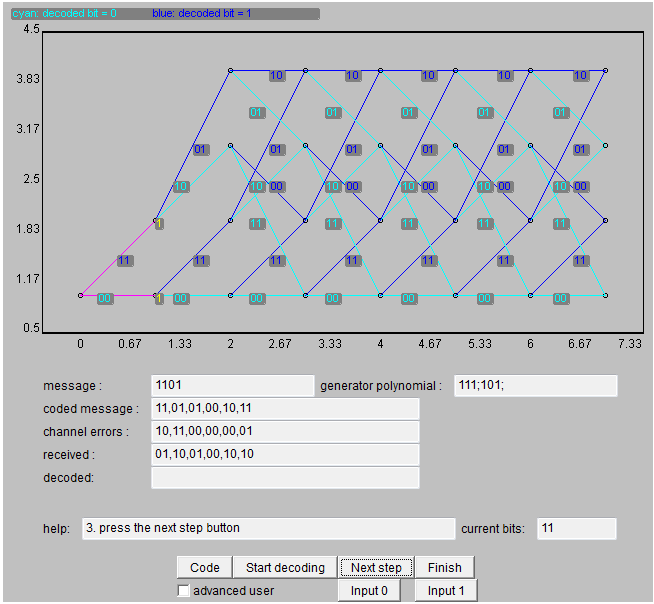
Task: Click y-axis tick label 4.5
Action: tap(31, 29)
